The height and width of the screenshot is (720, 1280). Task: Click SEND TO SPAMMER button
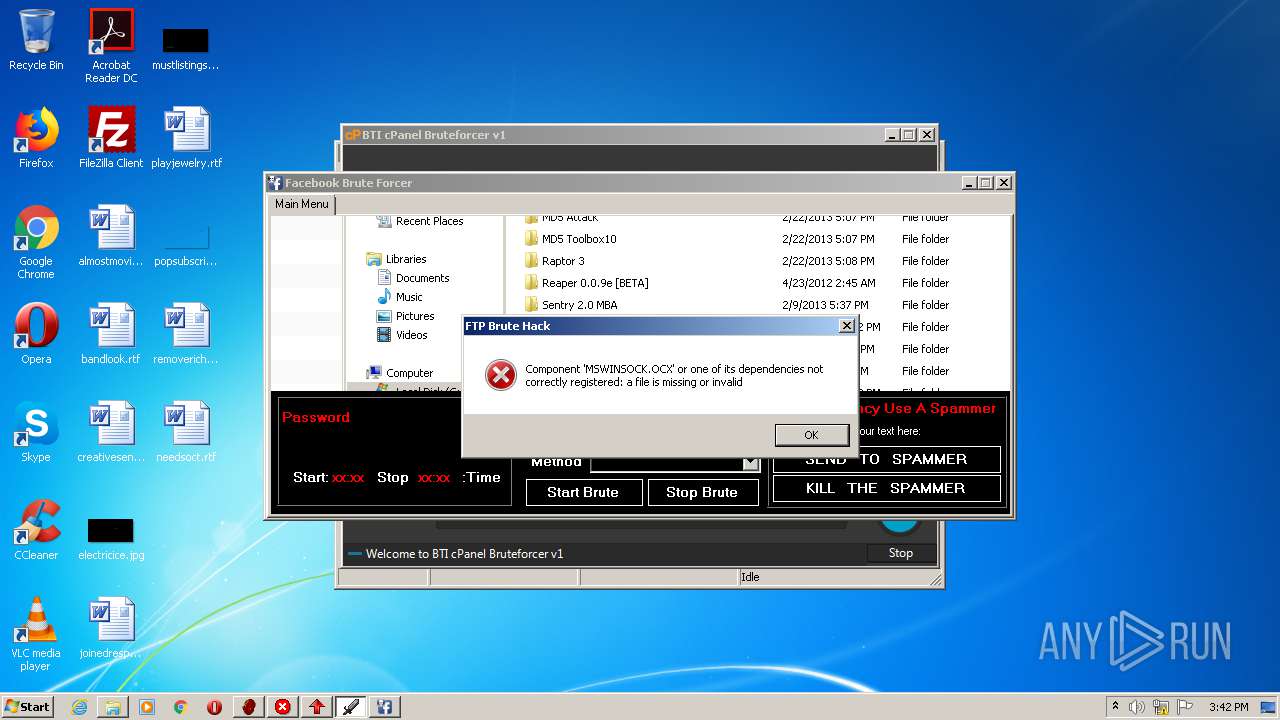tap(886, 459)
